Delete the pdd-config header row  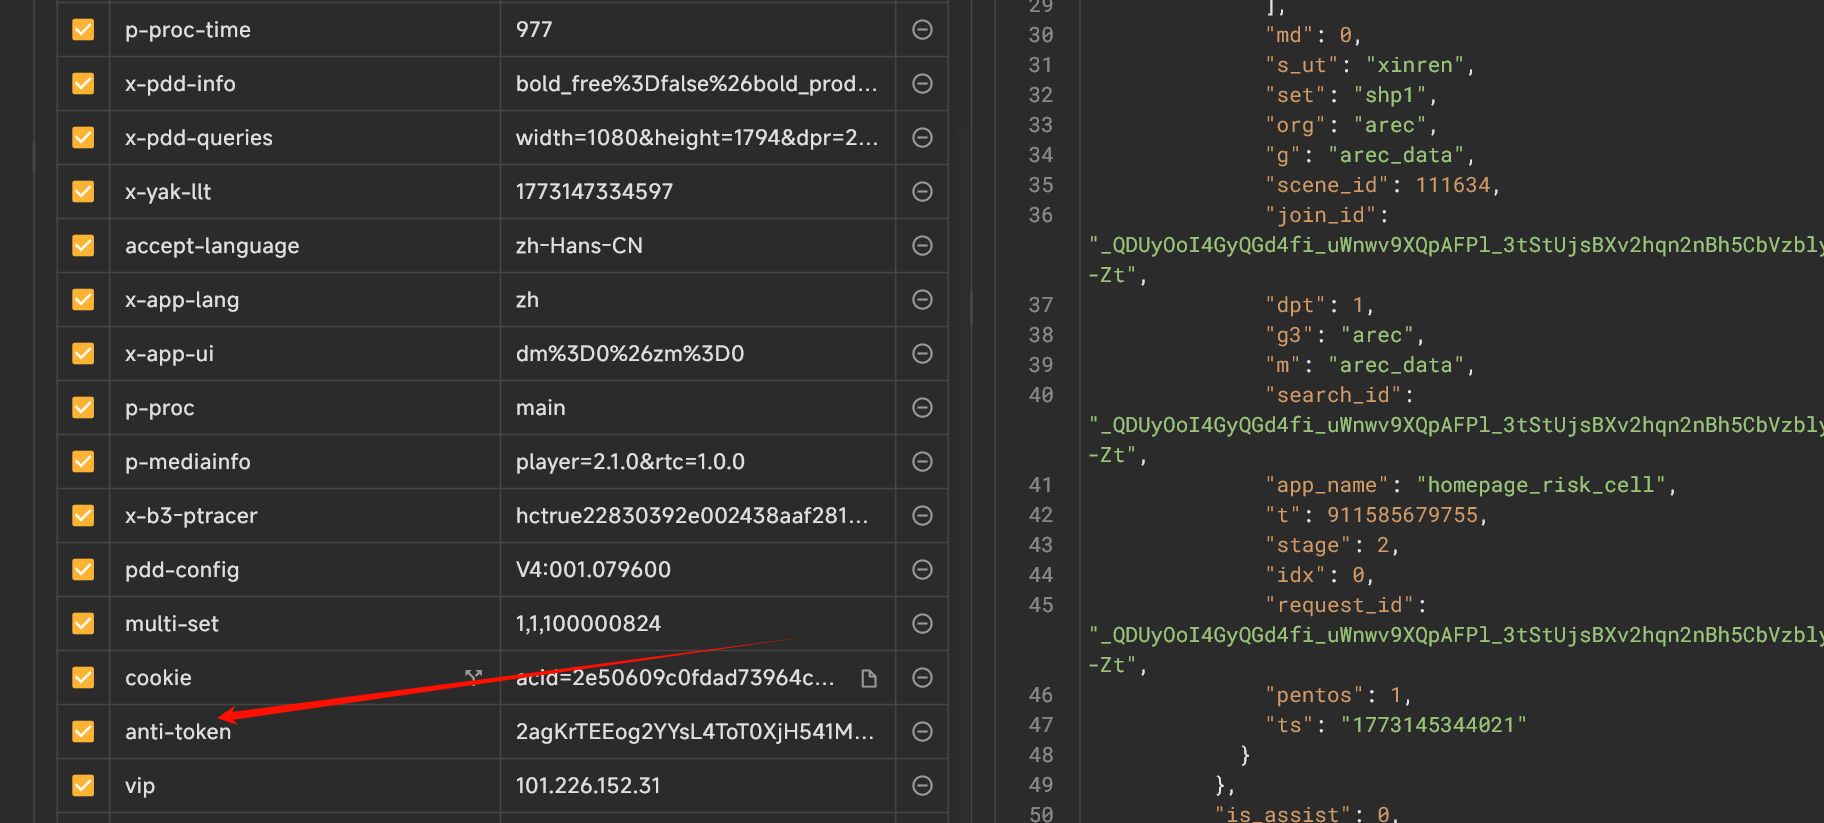click(x=922, y=570)
